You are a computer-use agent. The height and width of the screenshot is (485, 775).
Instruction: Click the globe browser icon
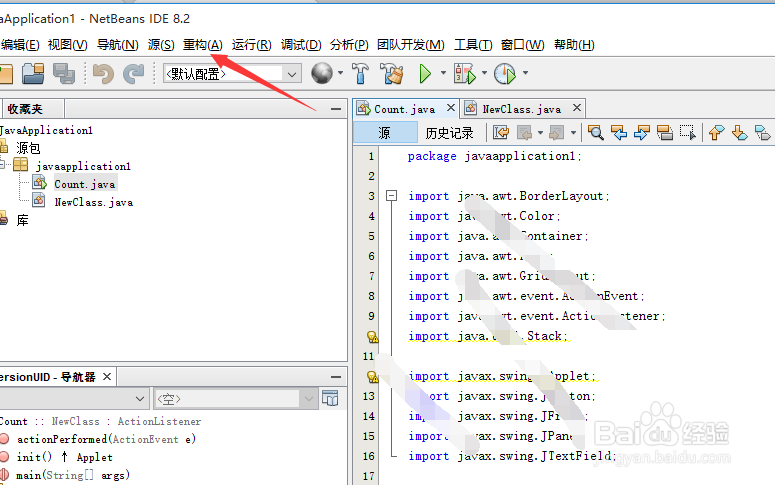click(322, 73)
